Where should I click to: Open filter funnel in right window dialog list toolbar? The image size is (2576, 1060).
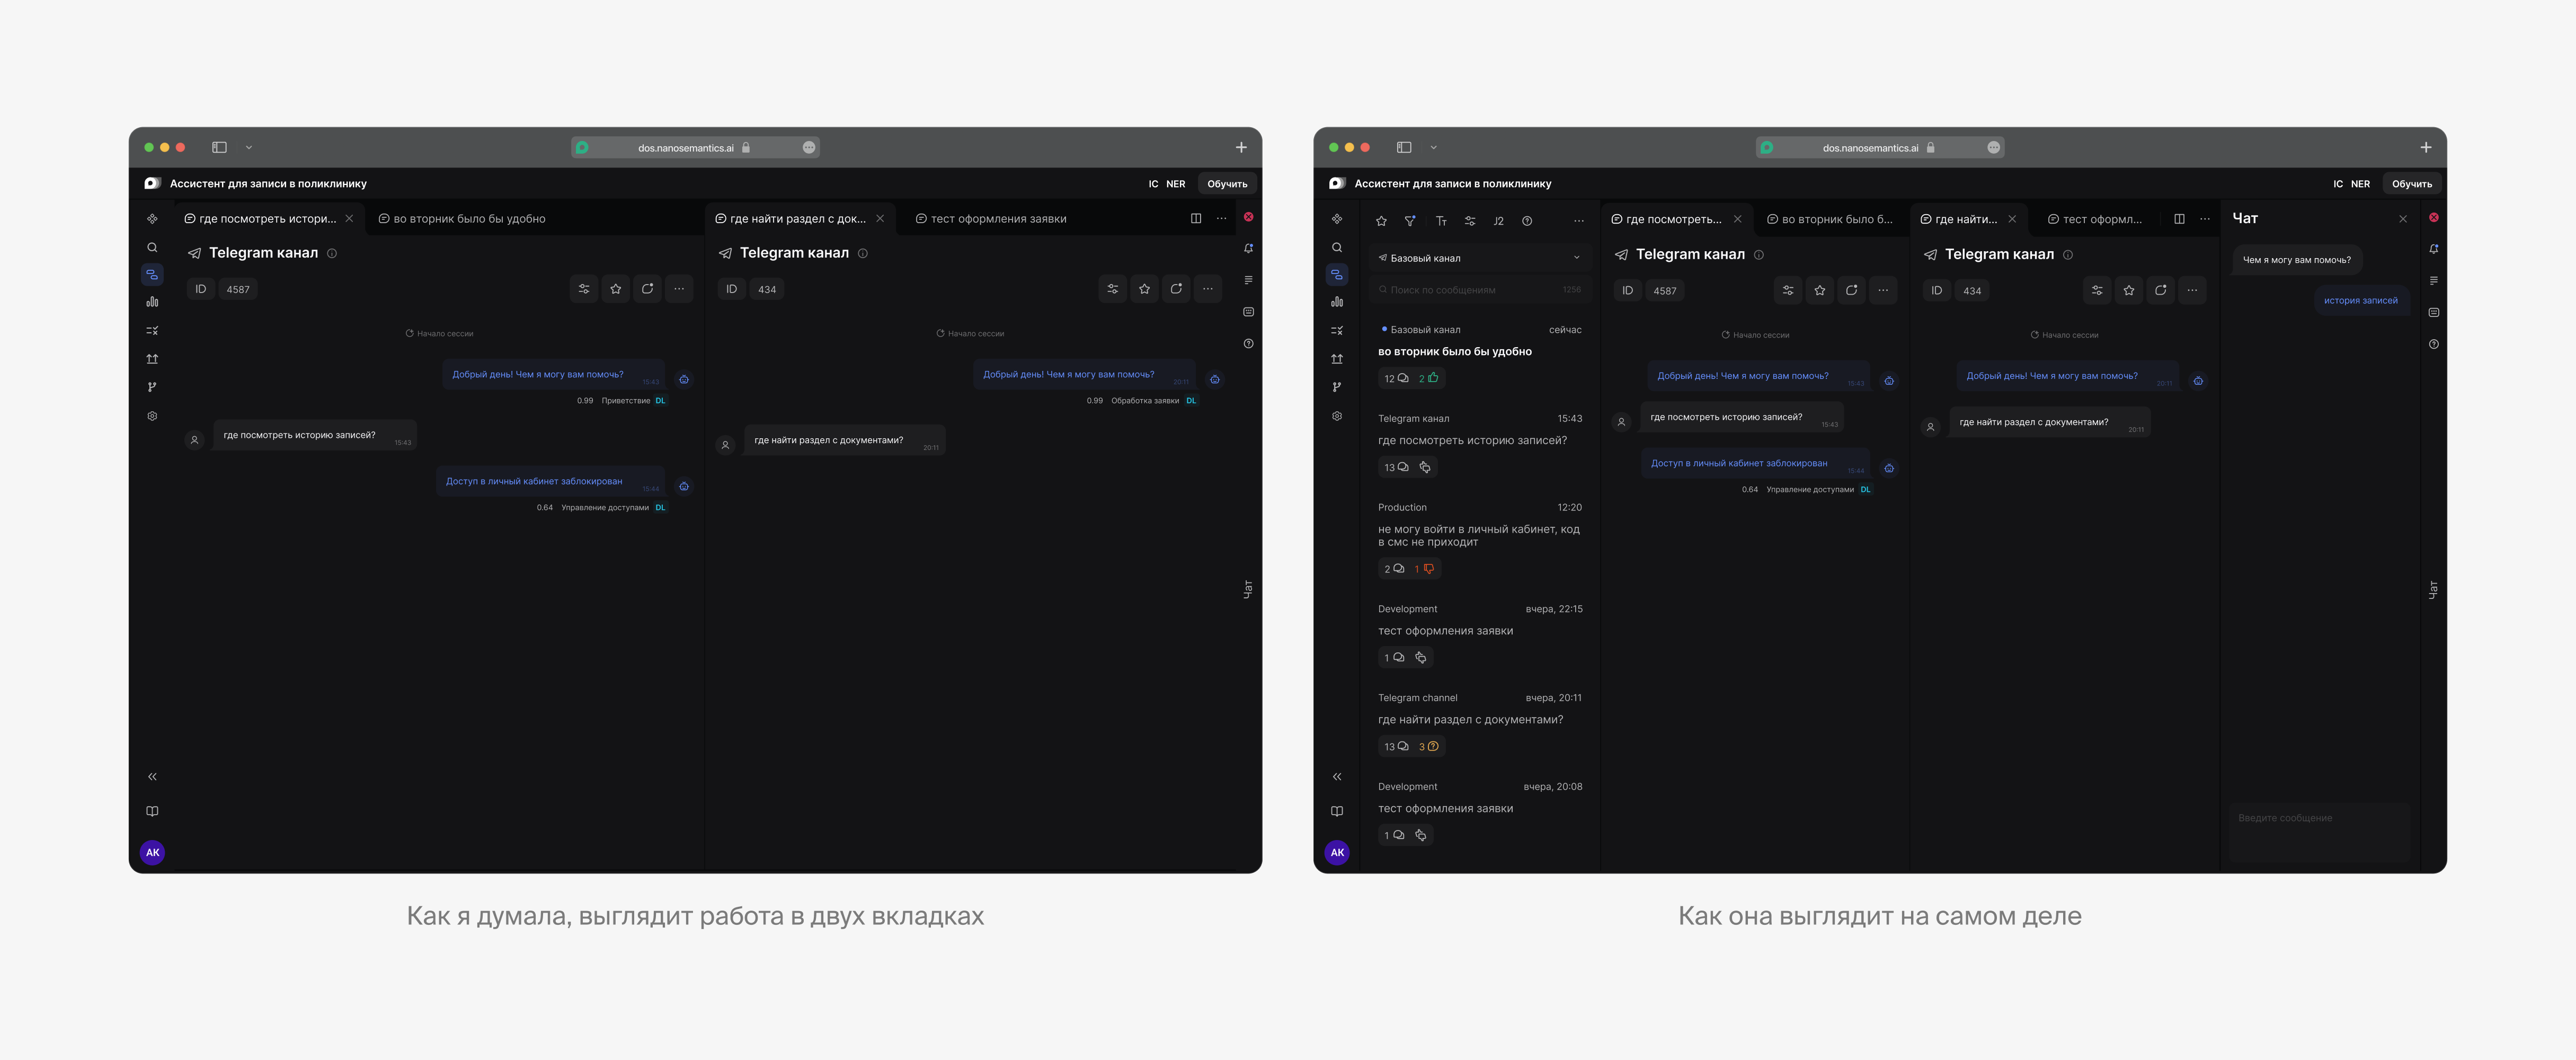tap(1410, 221)
